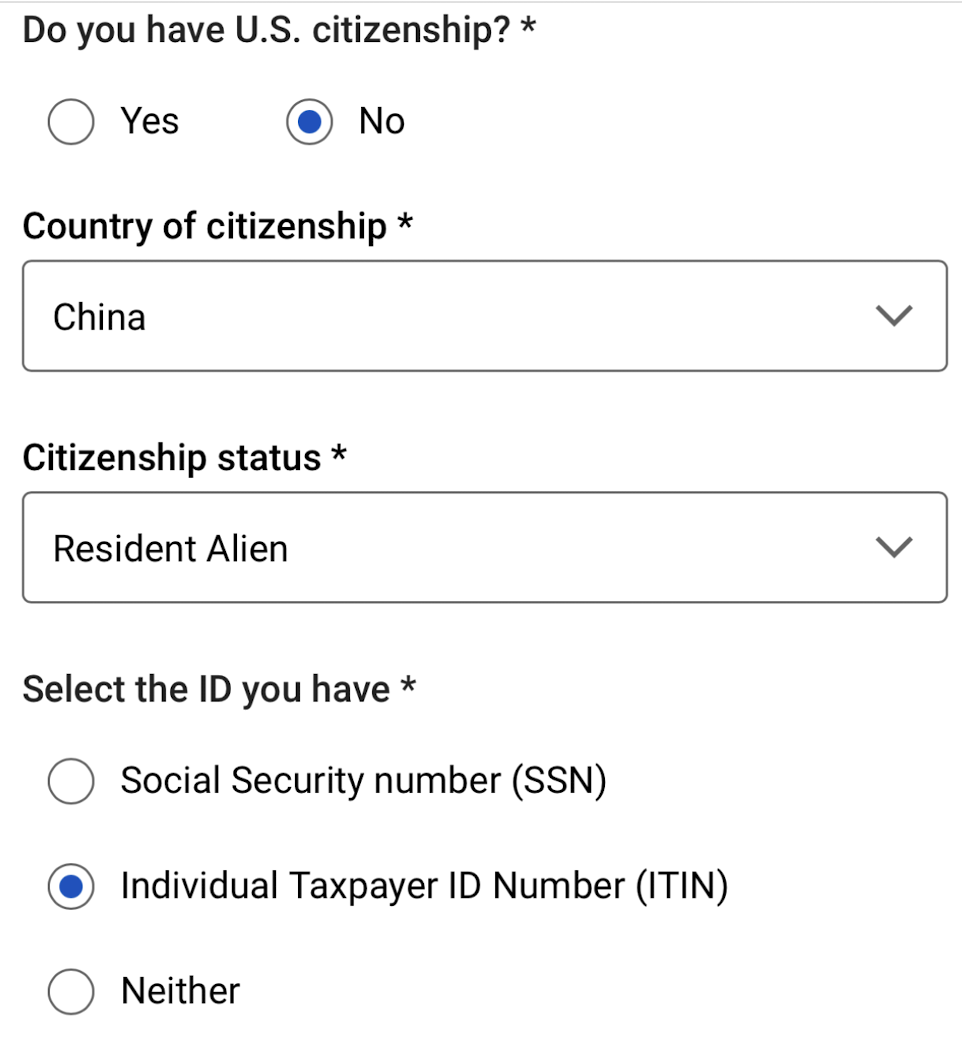Viewport: 962px width, 1048px height.
Task: Click the ITIN option label text
Action: click(425, 886)
